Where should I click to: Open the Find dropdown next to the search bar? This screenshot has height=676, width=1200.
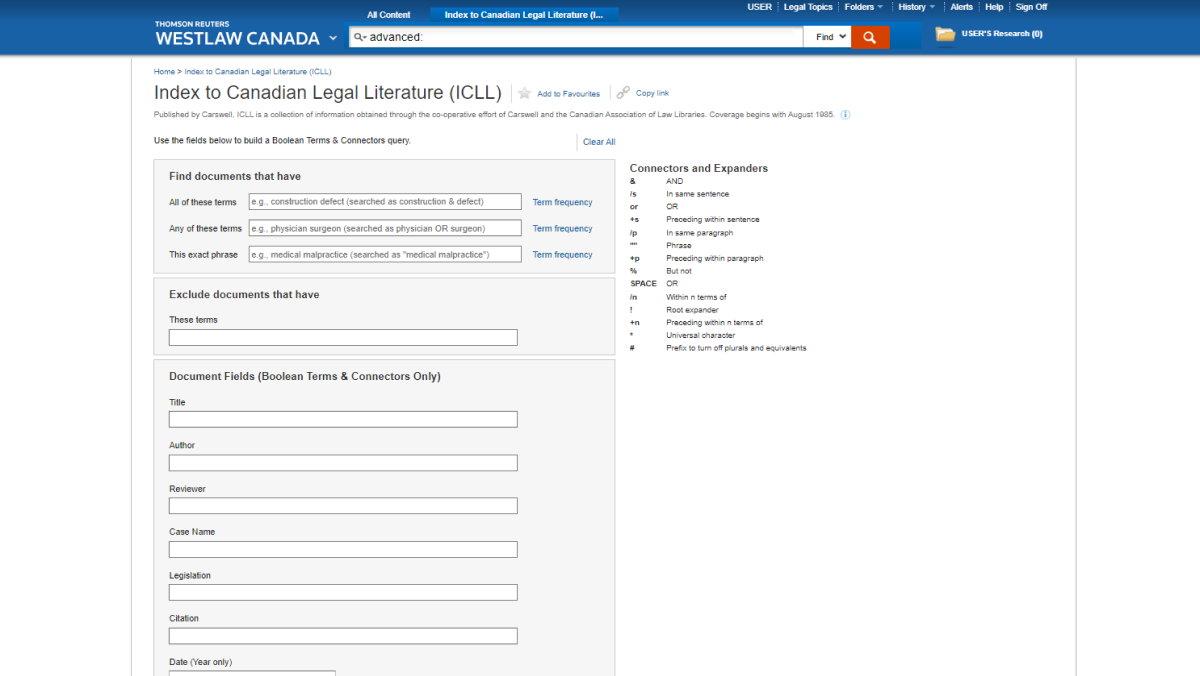826,36
